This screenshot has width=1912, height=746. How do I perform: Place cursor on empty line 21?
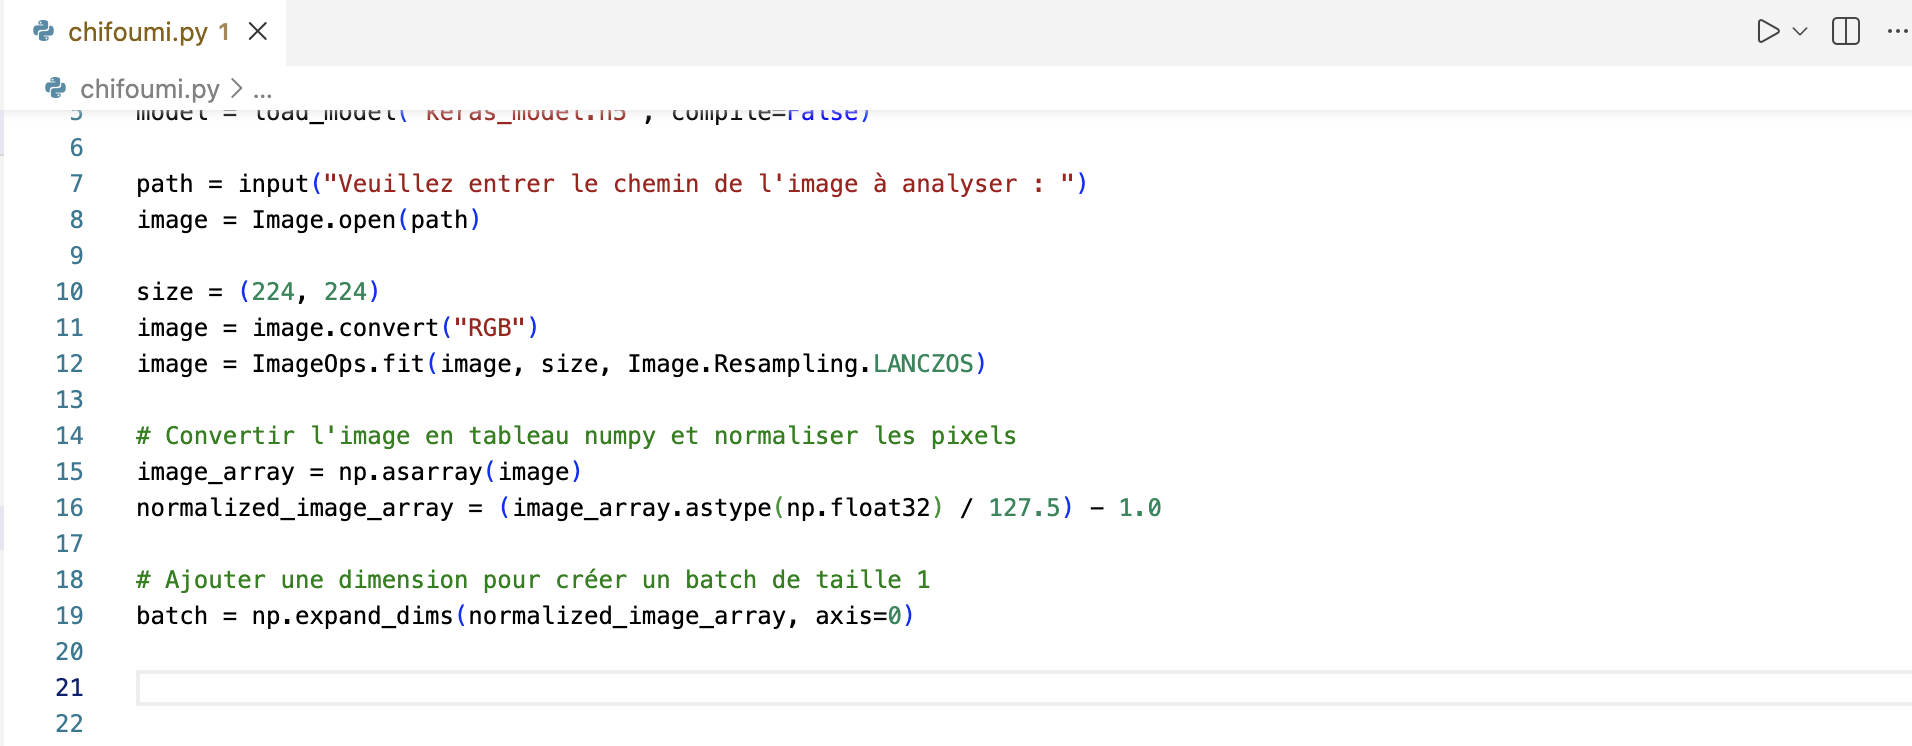[x=600, y=688]
